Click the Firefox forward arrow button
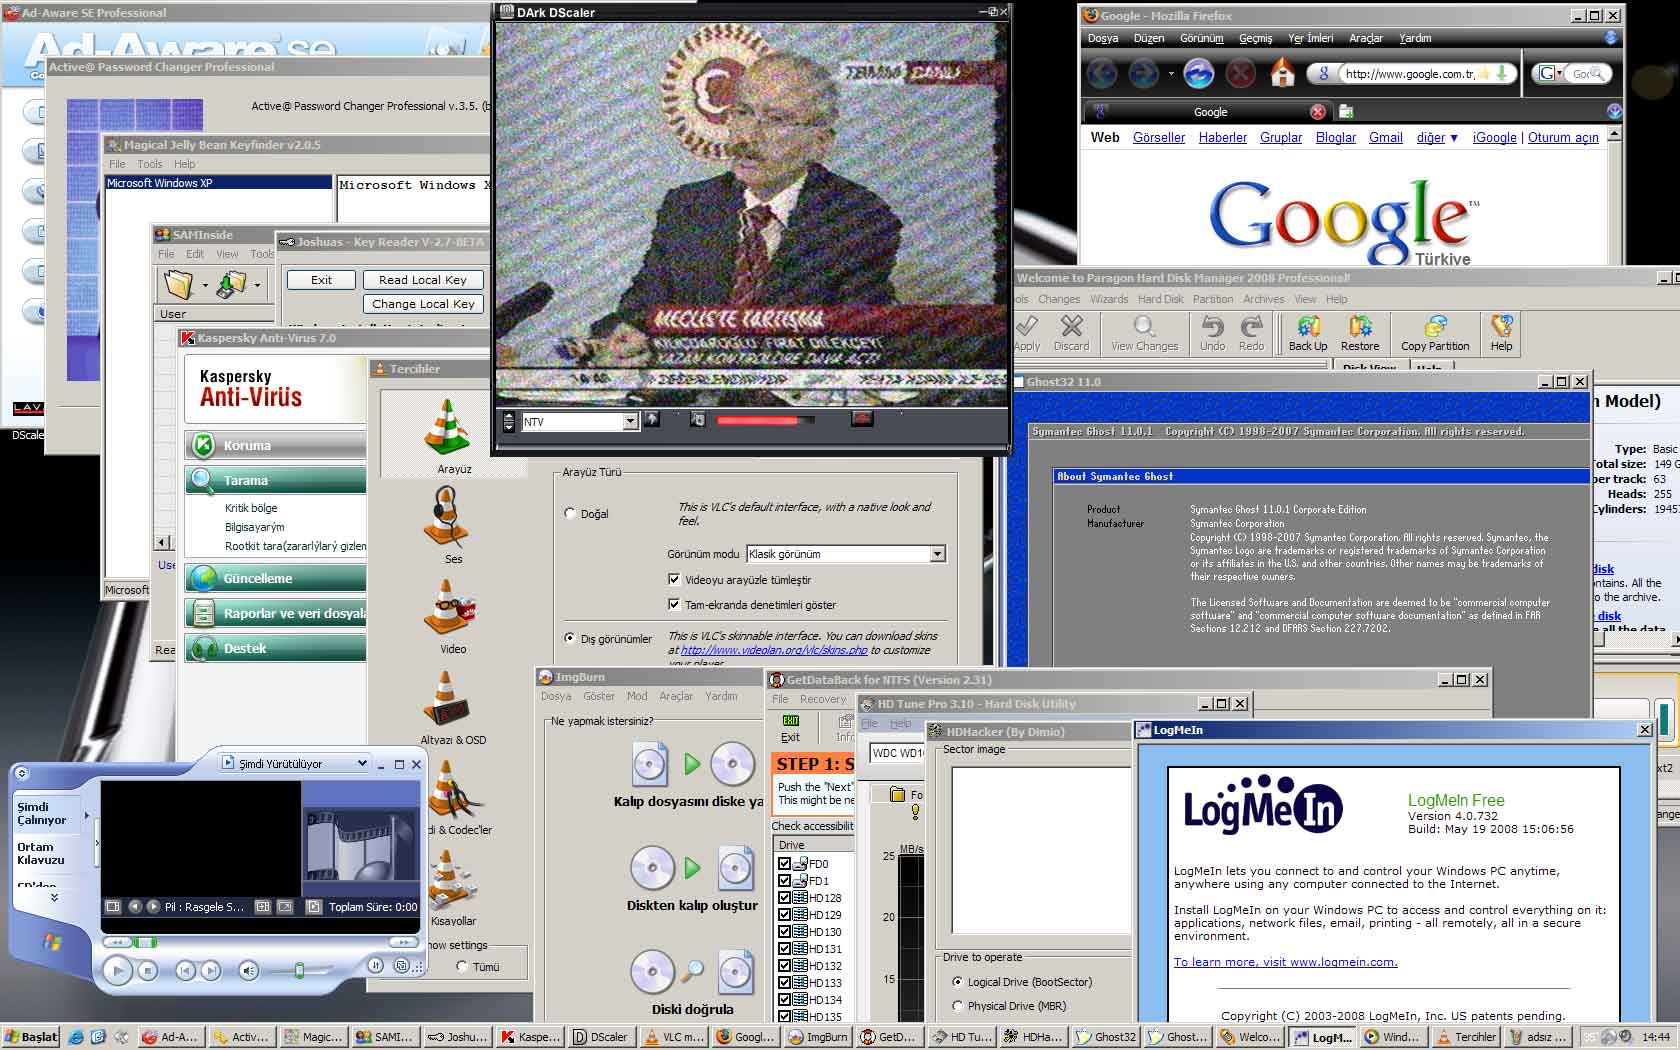 [1143, 73]
